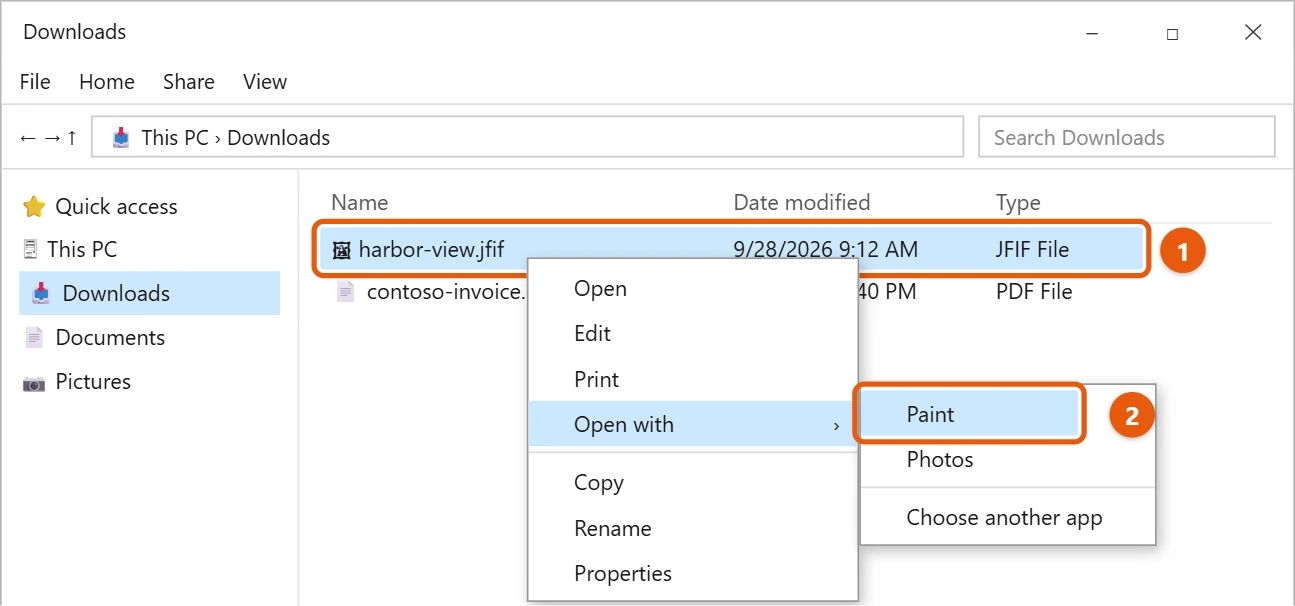The width and height of the screenshot is (1295, 606).
Task: Open the View ribbon tab
Action: point(265,82)
